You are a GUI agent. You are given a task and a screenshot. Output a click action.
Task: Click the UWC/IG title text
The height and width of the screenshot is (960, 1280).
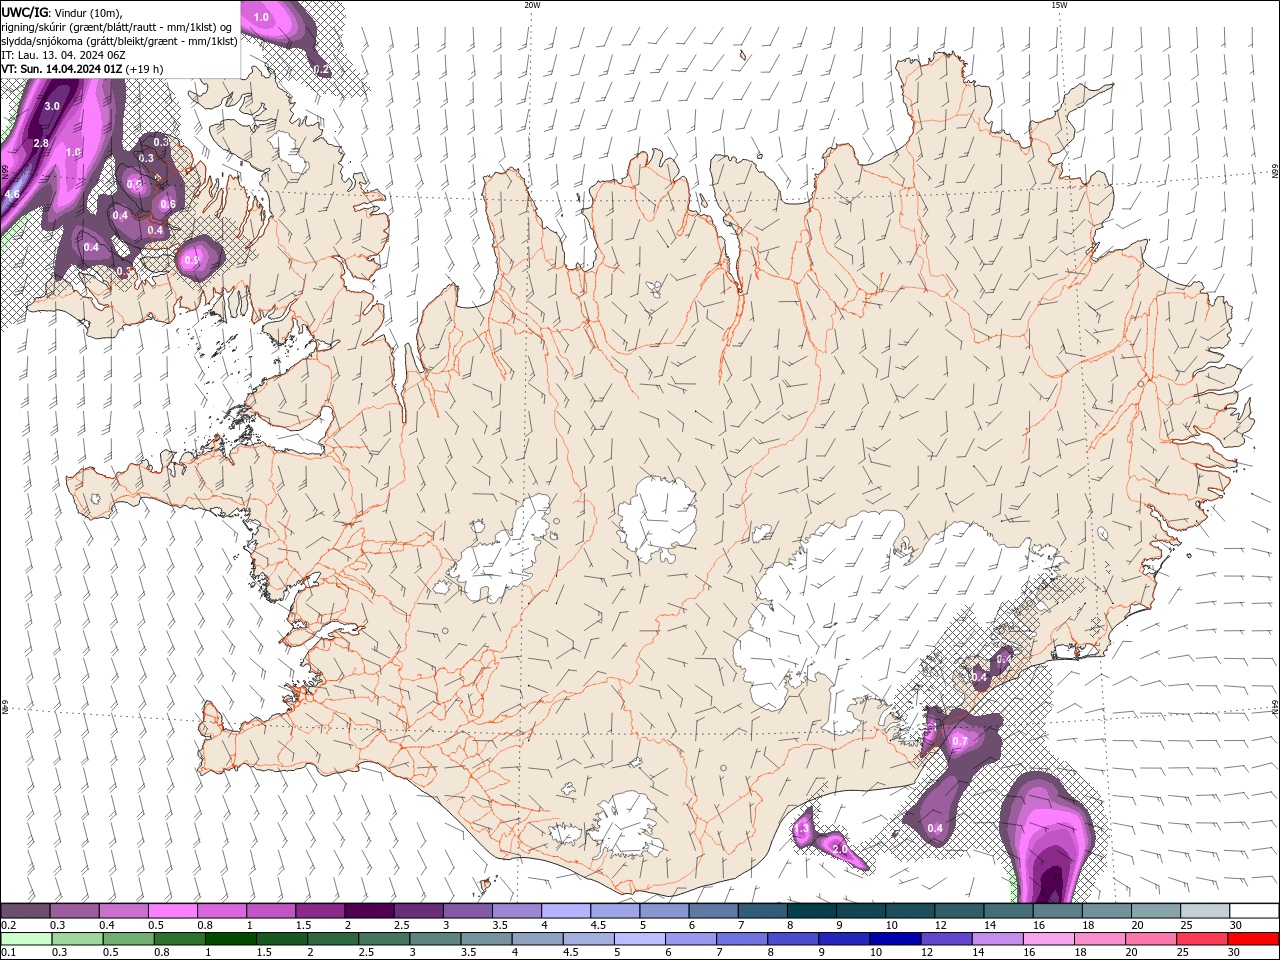point(25,12)
